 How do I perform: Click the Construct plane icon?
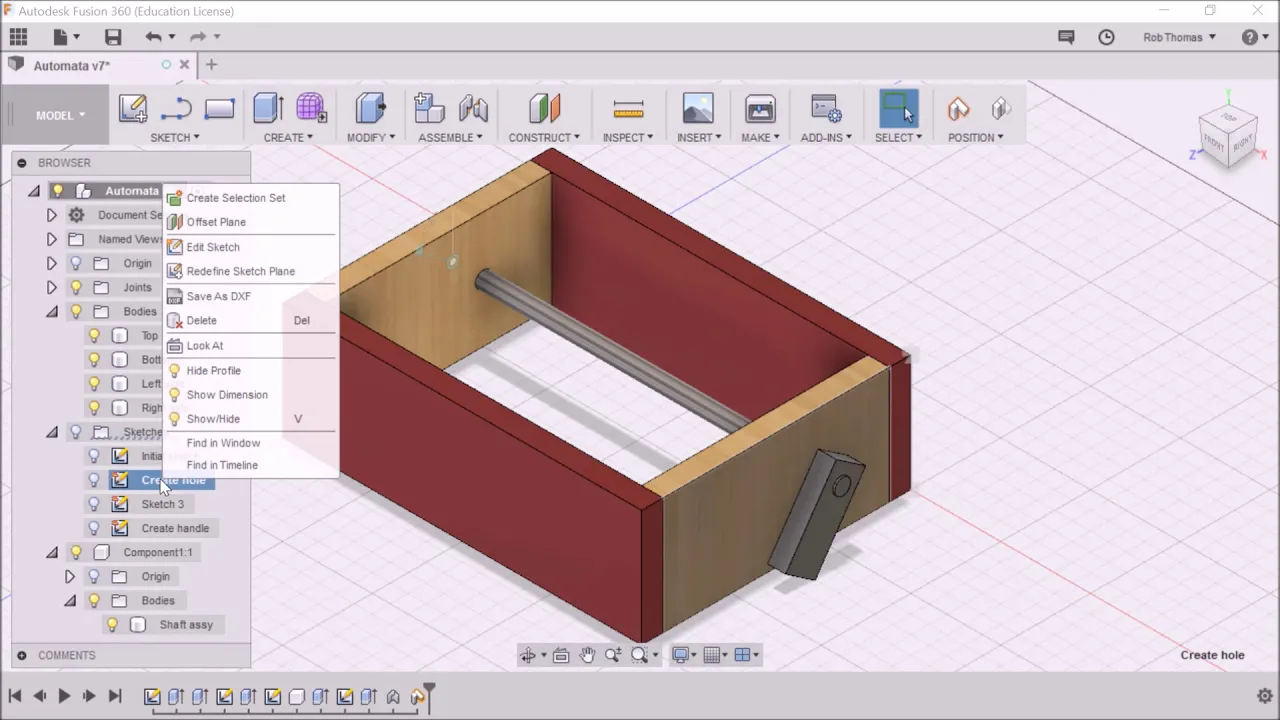[x=544, y=108]
